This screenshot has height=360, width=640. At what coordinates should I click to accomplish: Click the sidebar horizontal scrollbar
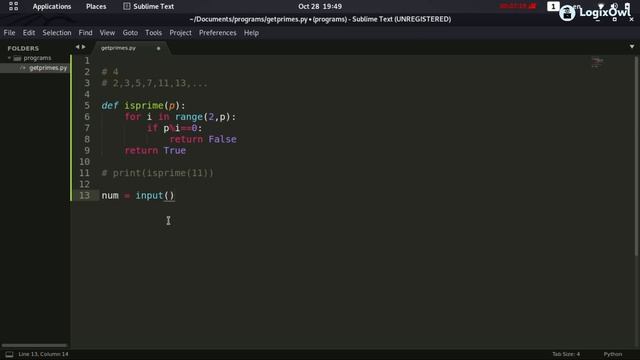tap(34, 345)
